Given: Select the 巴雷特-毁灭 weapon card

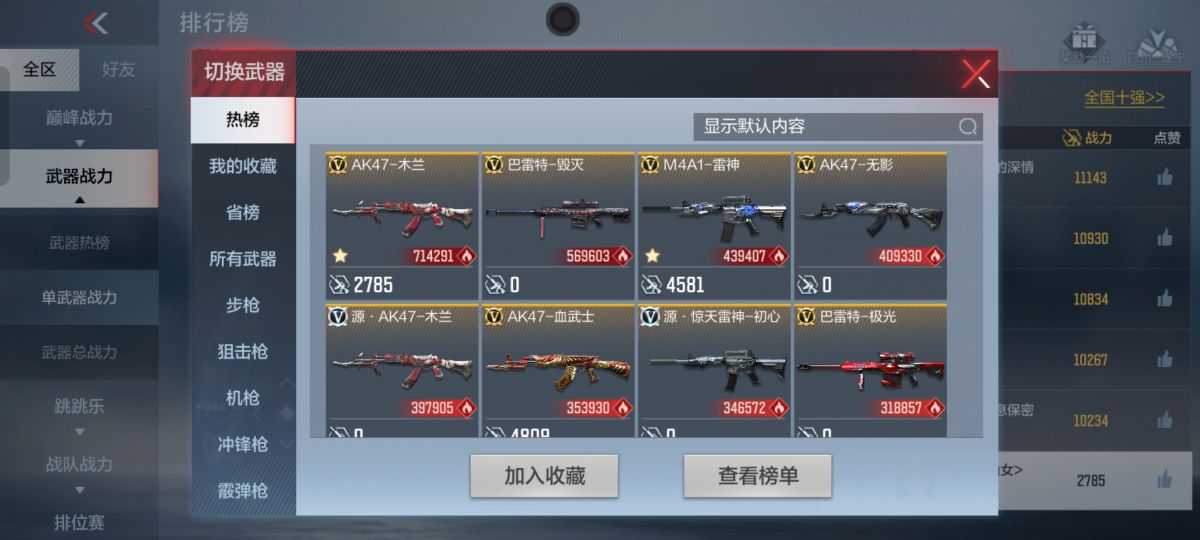Looking at the screenshot, I should point(558,226).
